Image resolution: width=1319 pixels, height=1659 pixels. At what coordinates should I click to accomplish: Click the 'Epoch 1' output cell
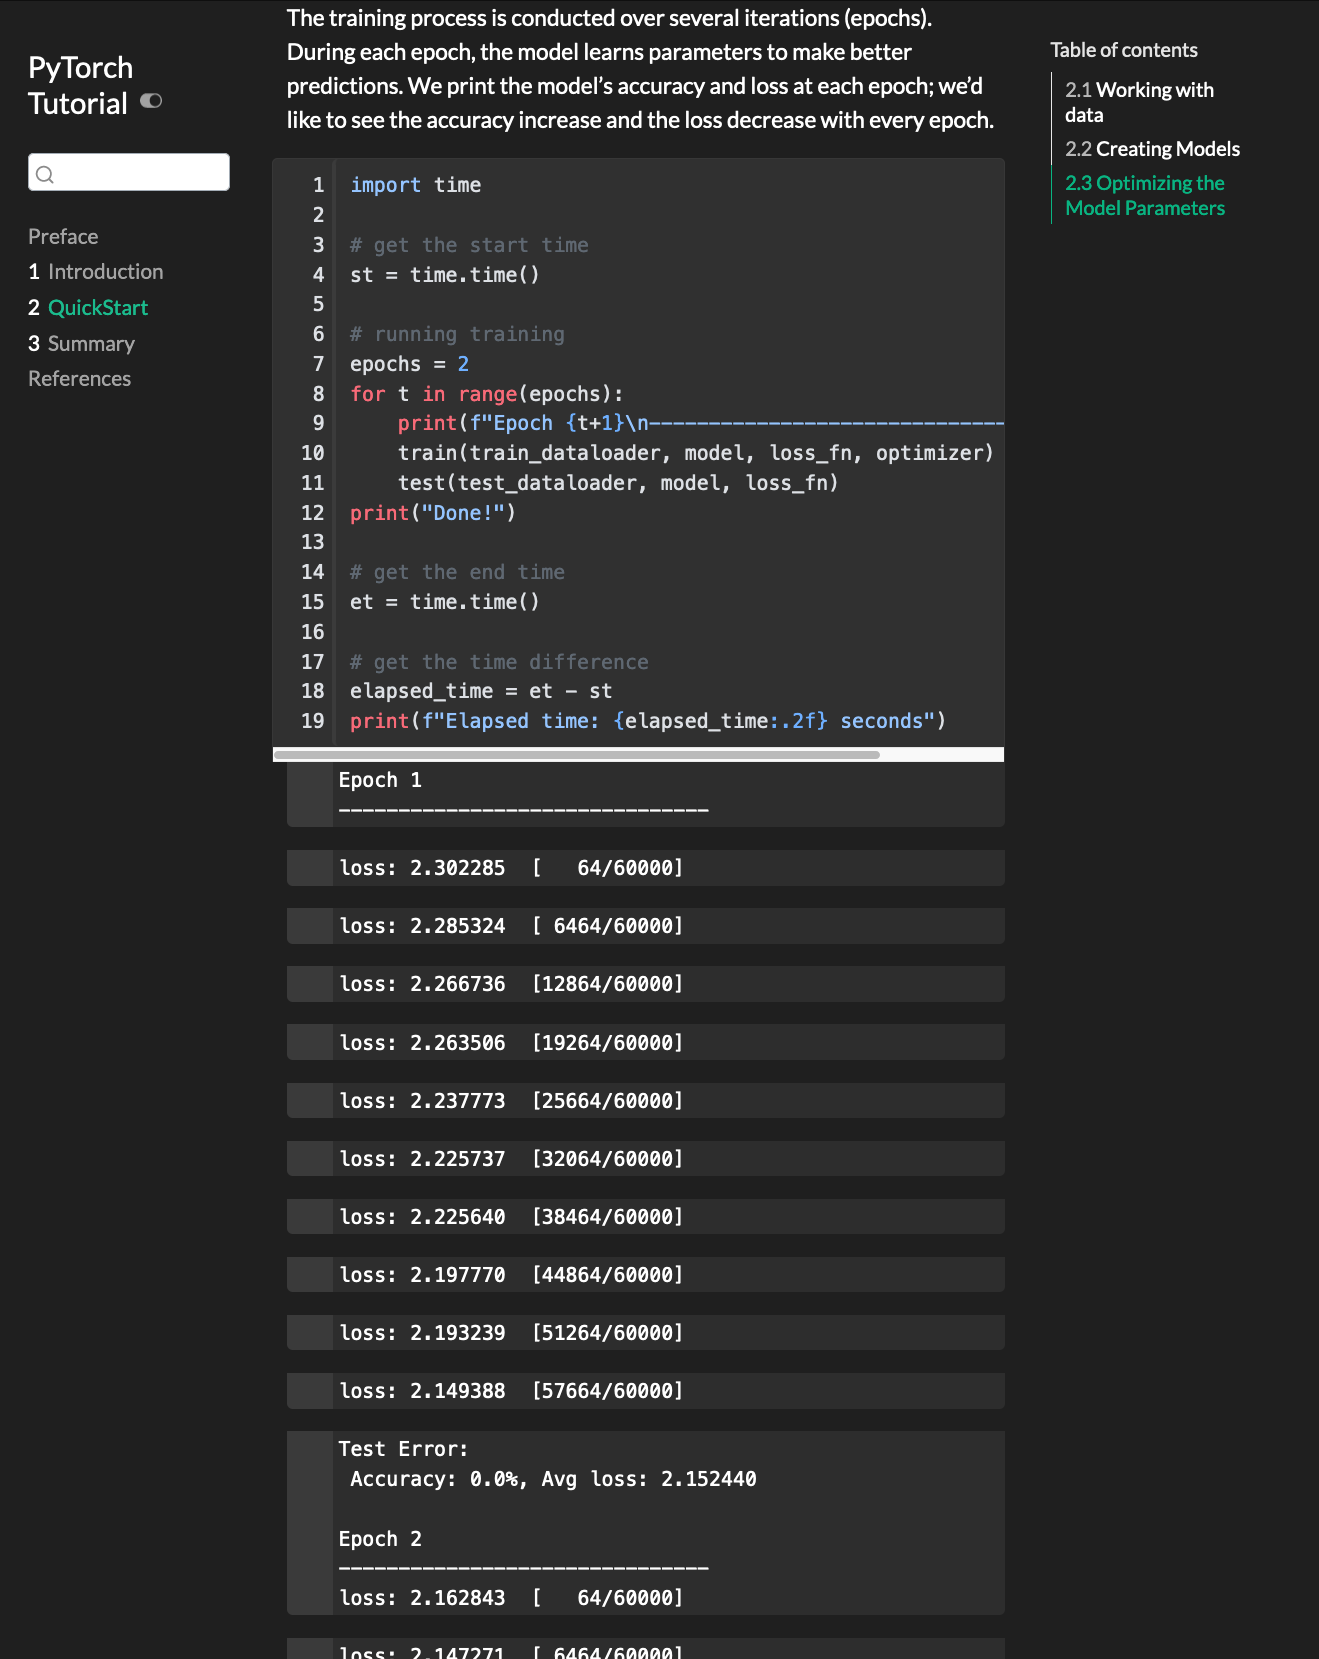[x=380, y=781]
